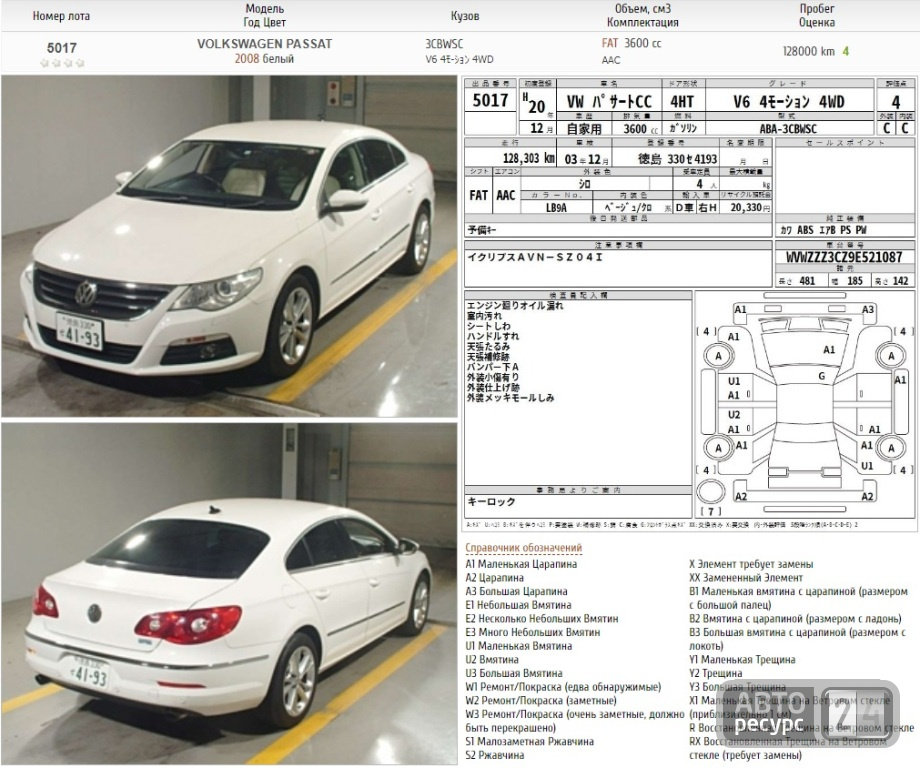The width and height of the screenshot is (920, 768).
Task: Click the Y1 Маленькая Трещина entry
Action: tap(742, 659)
